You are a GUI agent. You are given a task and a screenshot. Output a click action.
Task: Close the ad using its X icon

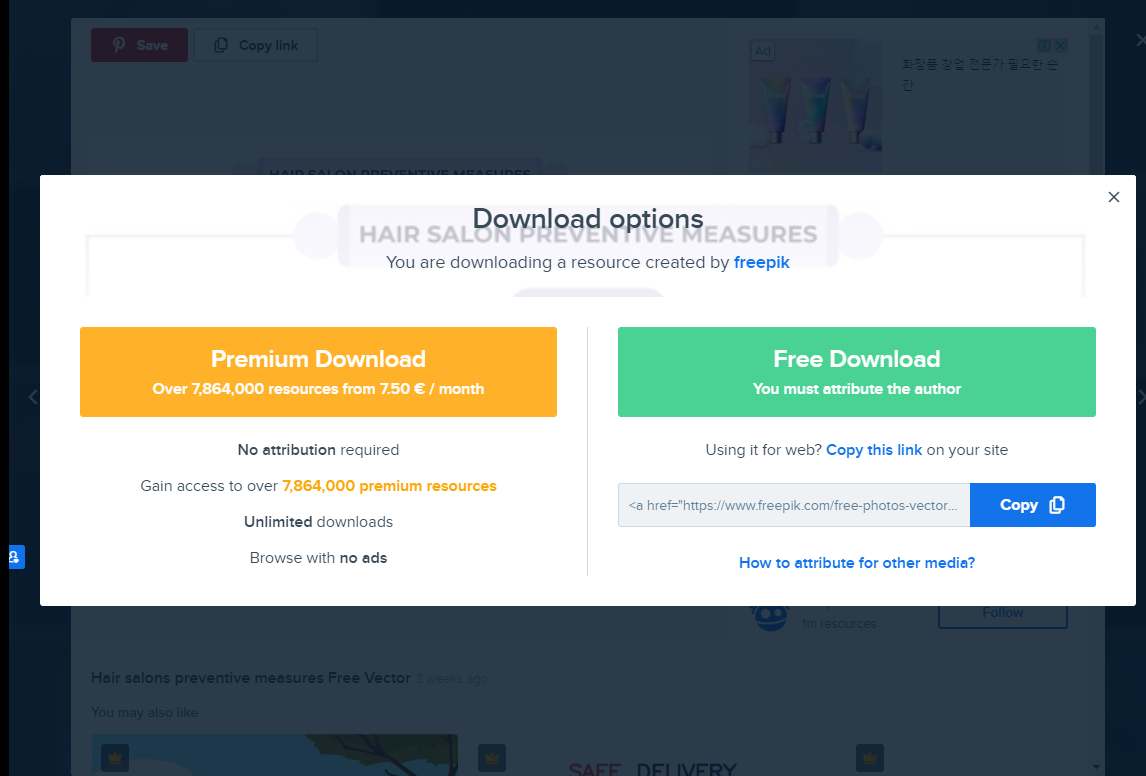point(1060,45)
